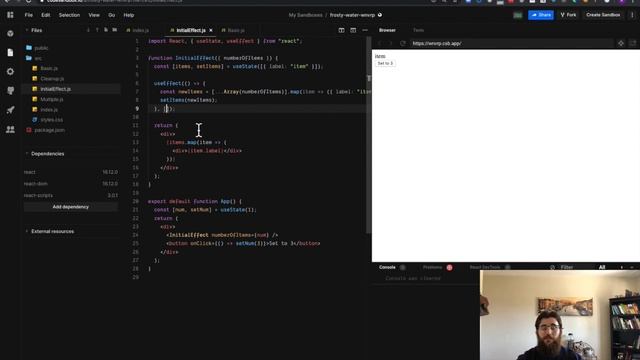Viewport: 640px width, 360px height.
Task: Toggle the preview layout icon beside split
Action: tap(353, 30)
